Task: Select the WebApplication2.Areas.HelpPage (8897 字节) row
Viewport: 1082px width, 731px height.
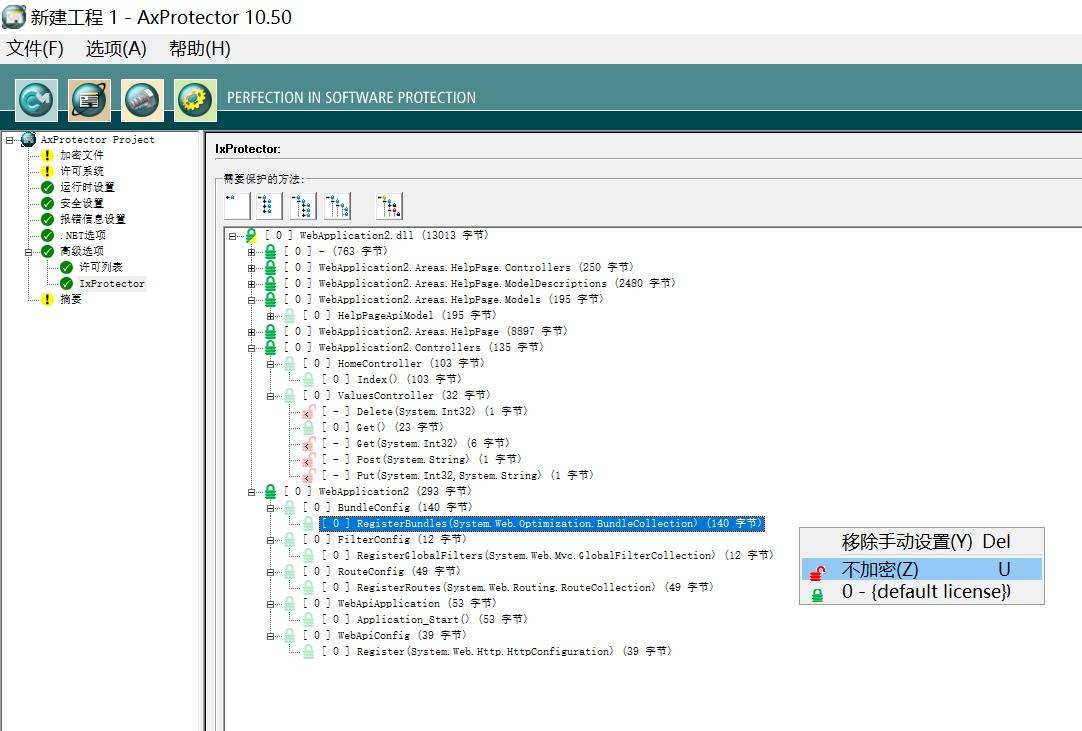Action: point(426,331)
